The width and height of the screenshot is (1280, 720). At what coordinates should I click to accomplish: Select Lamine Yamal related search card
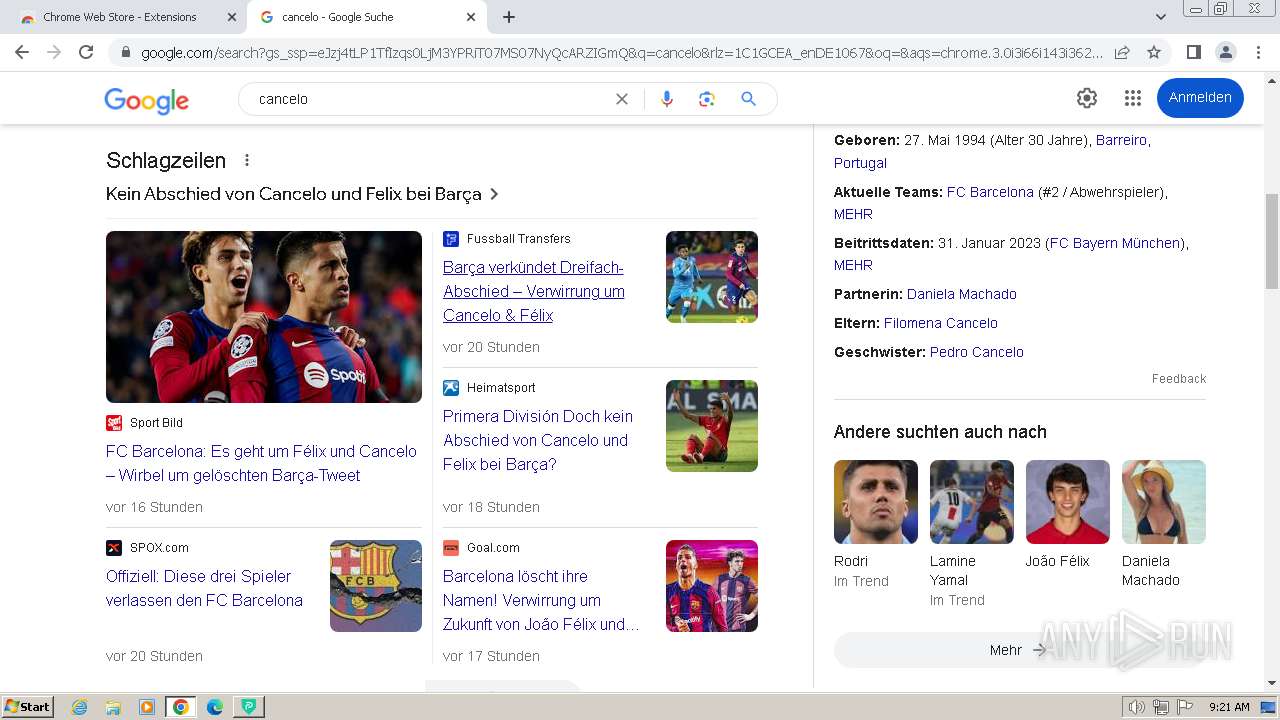point(972,534)
